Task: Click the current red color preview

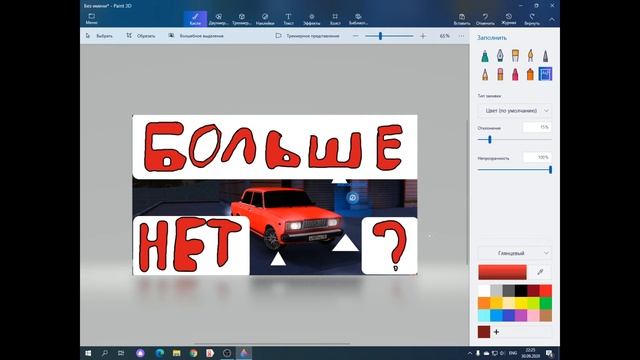Action: tap(502, 272)
